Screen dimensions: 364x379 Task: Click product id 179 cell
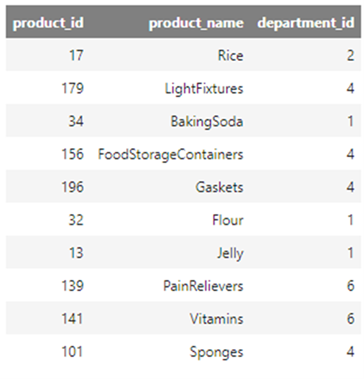[x=72, y=88]
